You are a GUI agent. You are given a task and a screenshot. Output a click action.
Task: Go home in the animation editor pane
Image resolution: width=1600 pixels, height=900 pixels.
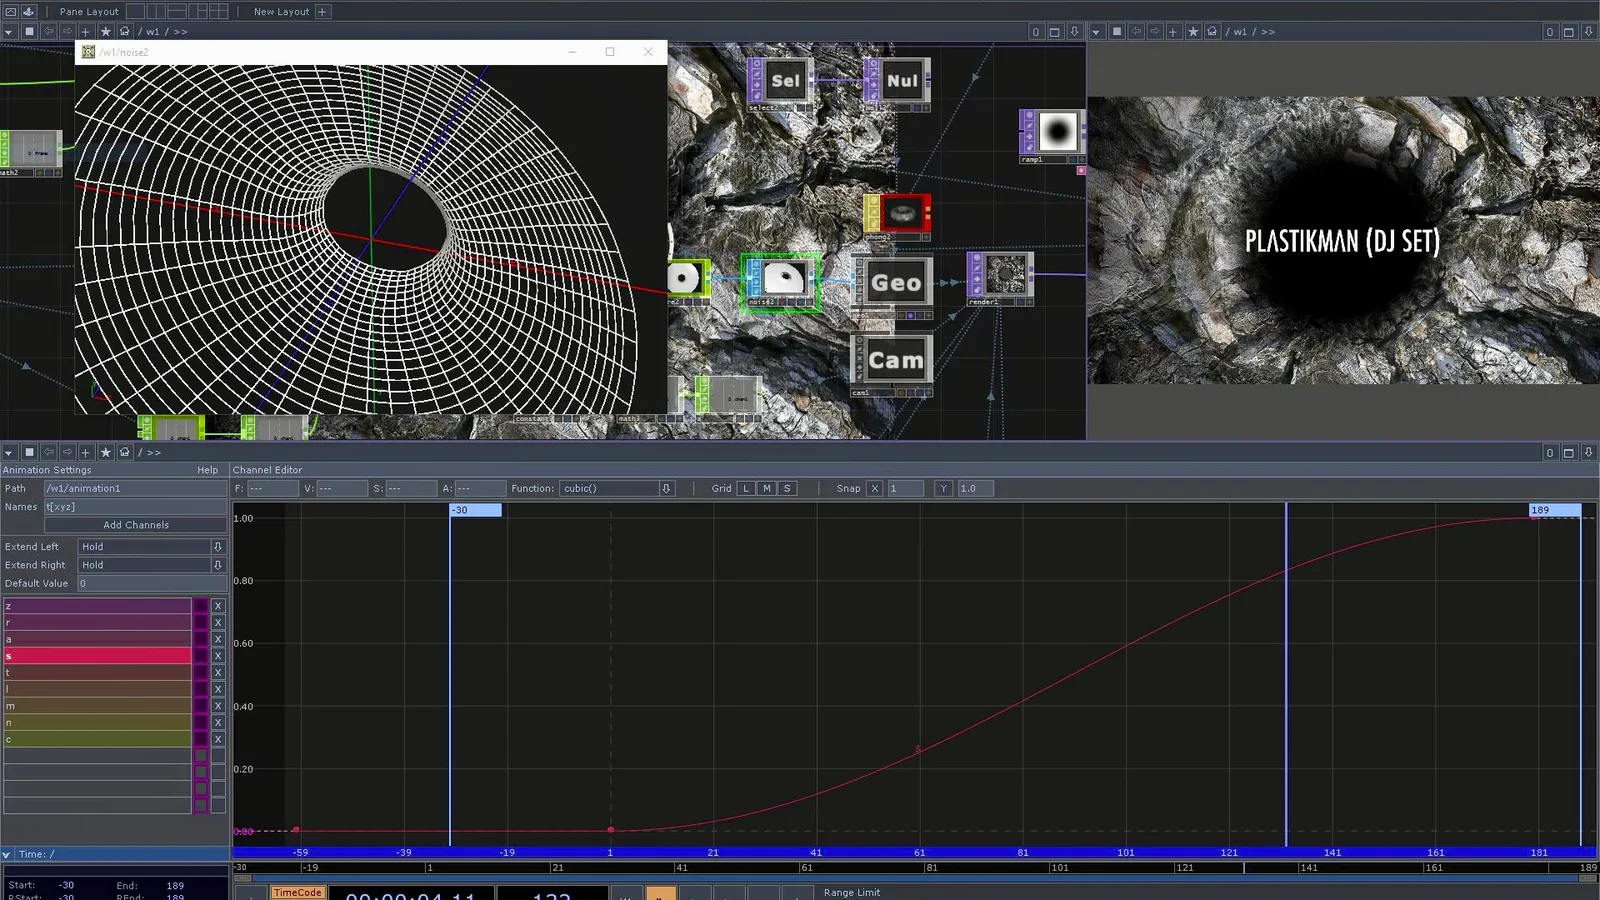[124, 452]
